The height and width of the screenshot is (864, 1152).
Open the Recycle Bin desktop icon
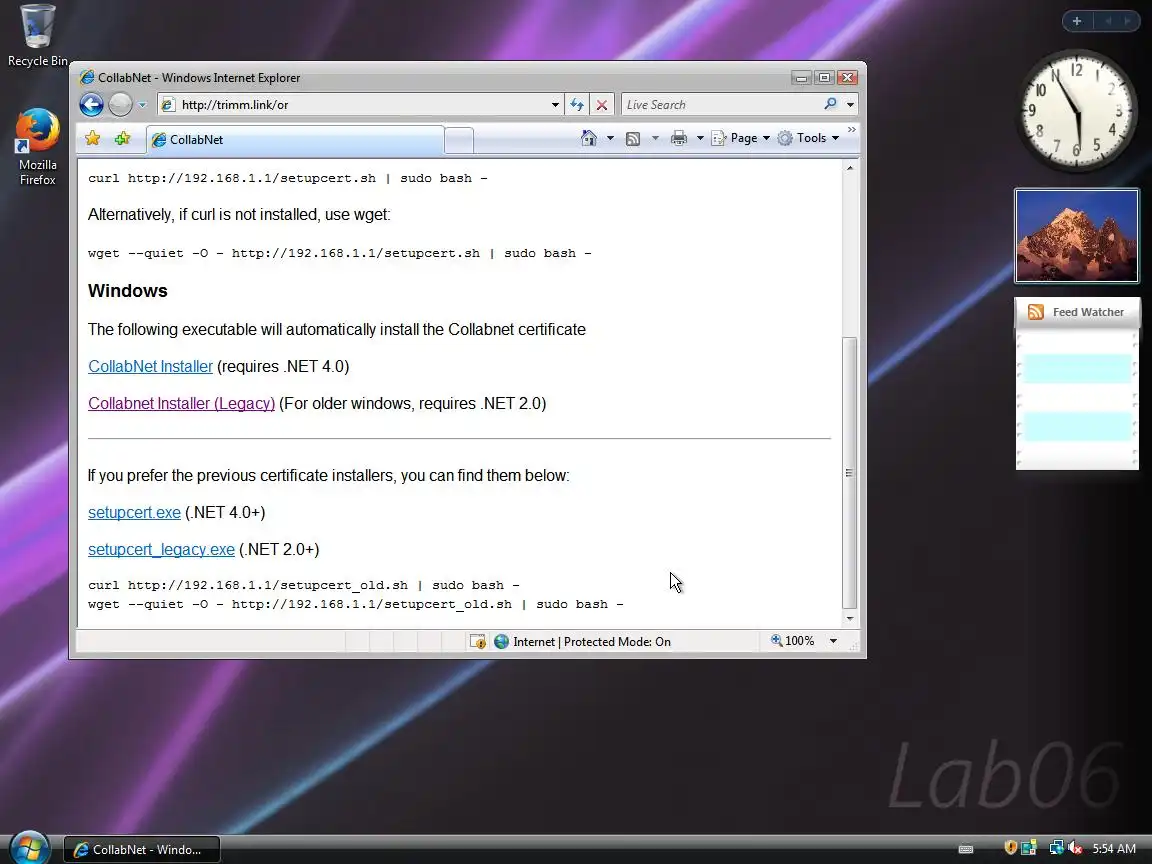[37, 35]
